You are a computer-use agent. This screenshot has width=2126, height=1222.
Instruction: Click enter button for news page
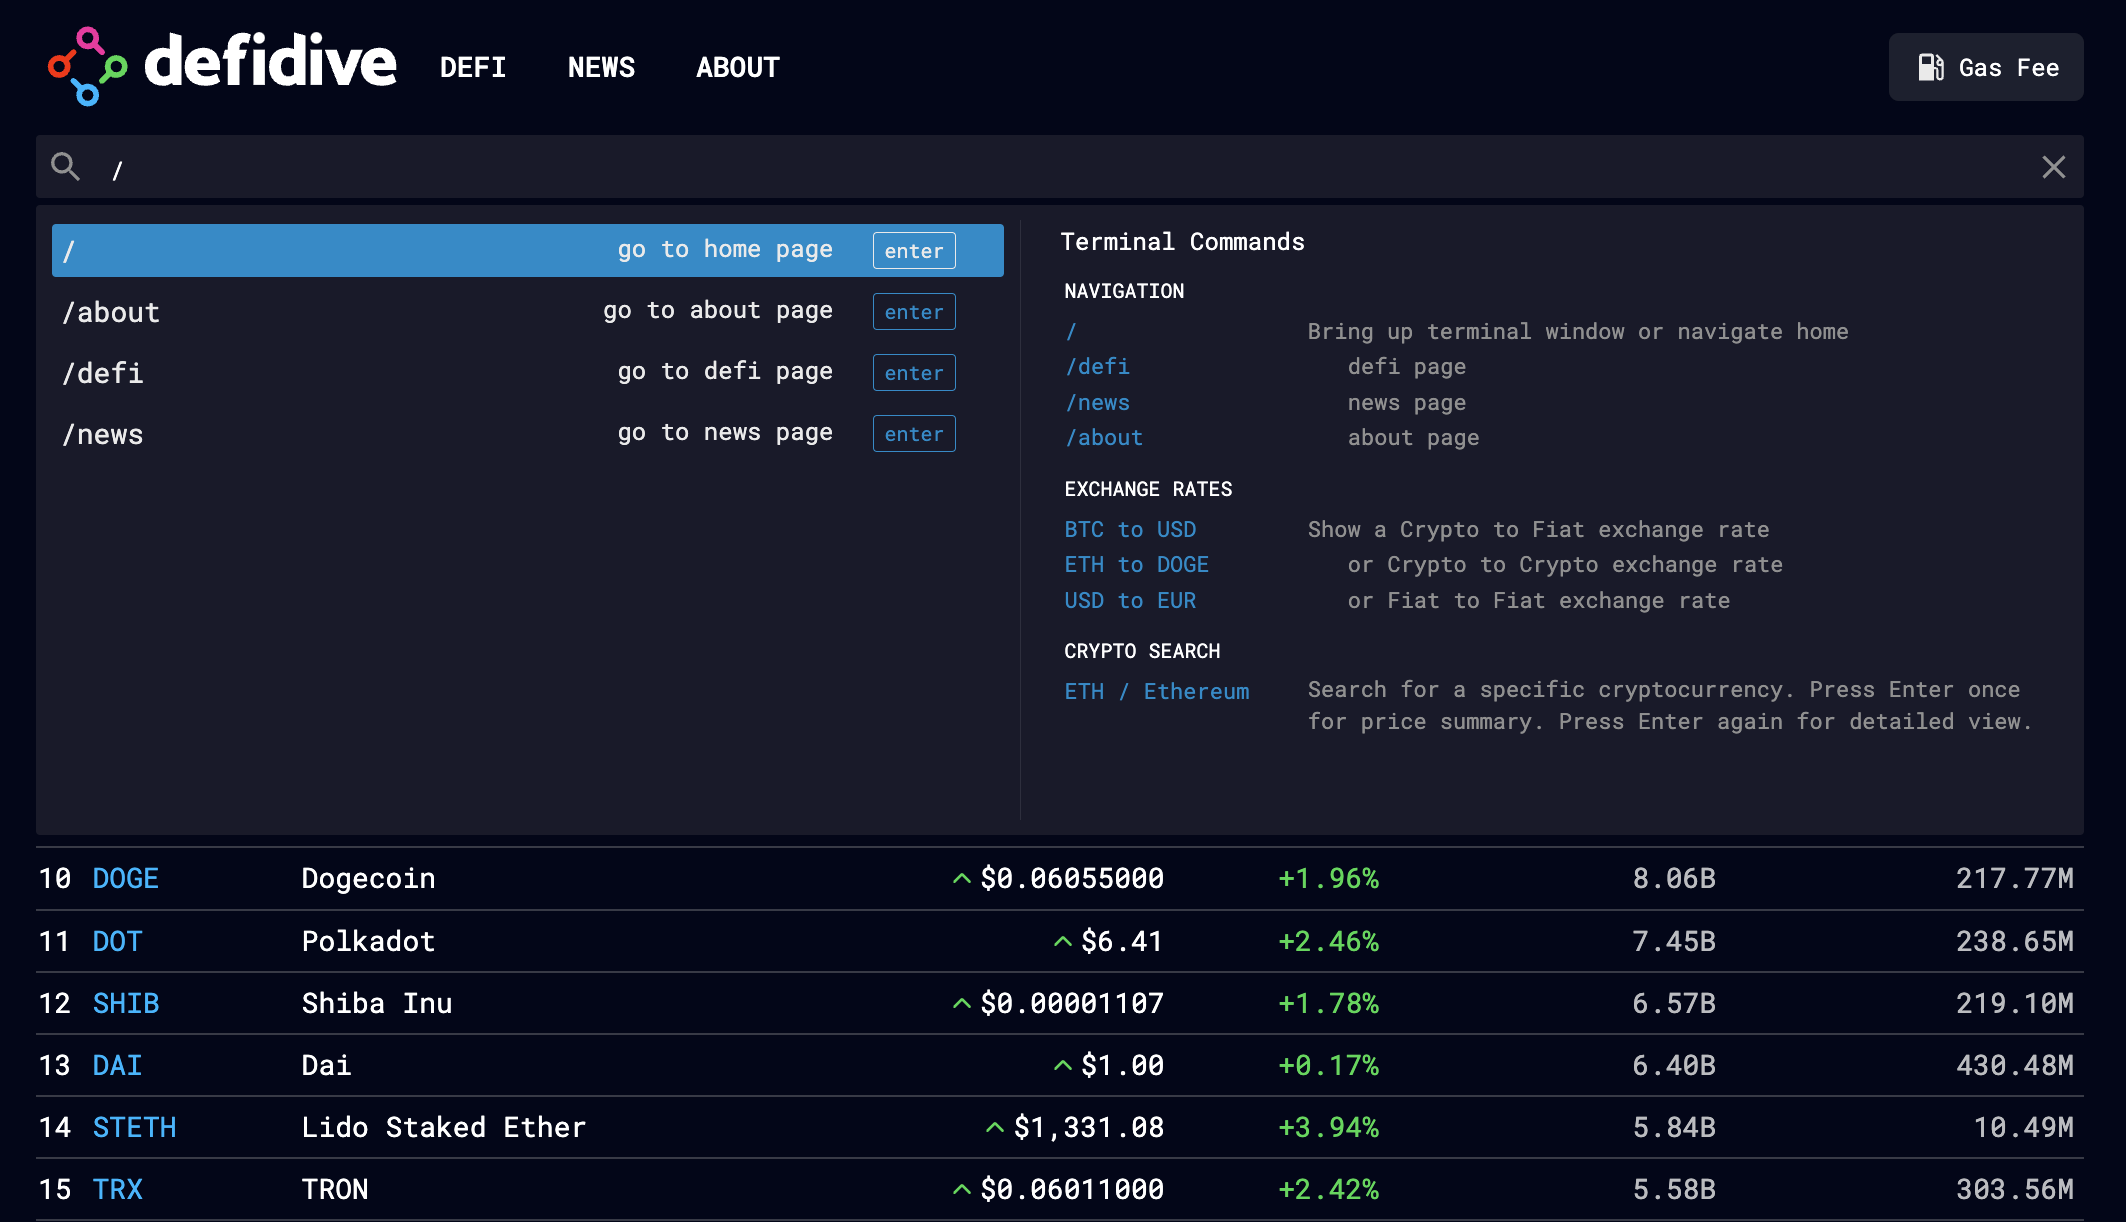pyautogui.click(x=914, y=433)
